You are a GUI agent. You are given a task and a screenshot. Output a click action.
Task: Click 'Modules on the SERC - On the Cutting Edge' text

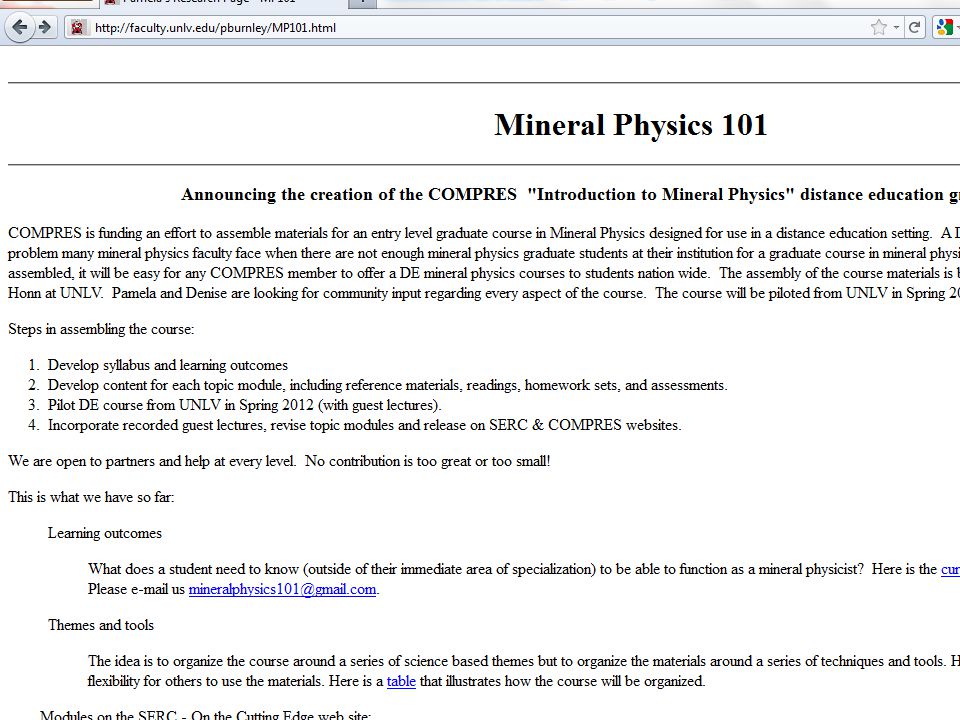click(205, 714)
